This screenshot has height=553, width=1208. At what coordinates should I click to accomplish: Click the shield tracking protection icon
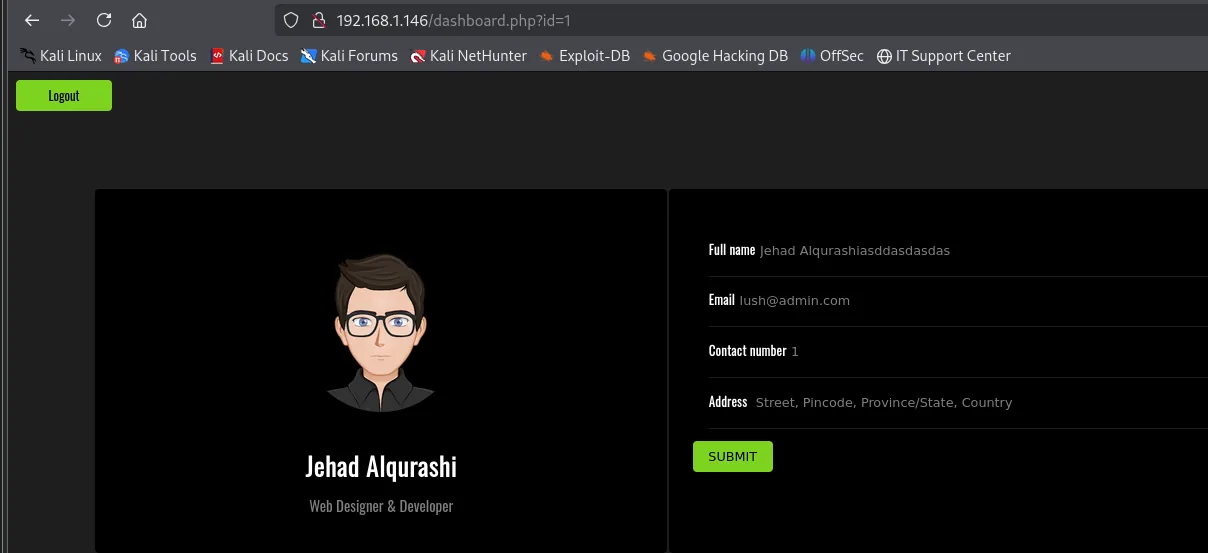coord(291,20)
